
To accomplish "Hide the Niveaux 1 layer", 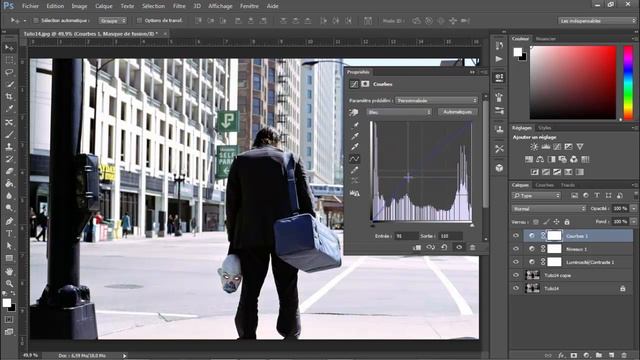I will [x=516, y=249].
